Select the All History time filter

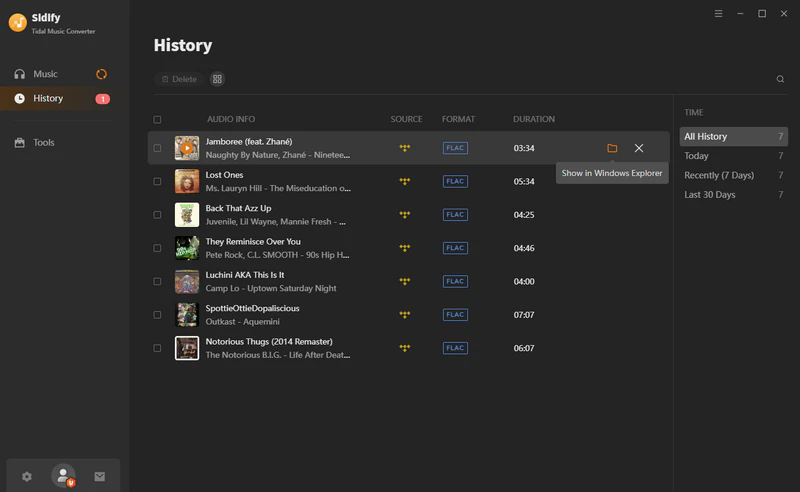tap(734, 136)
